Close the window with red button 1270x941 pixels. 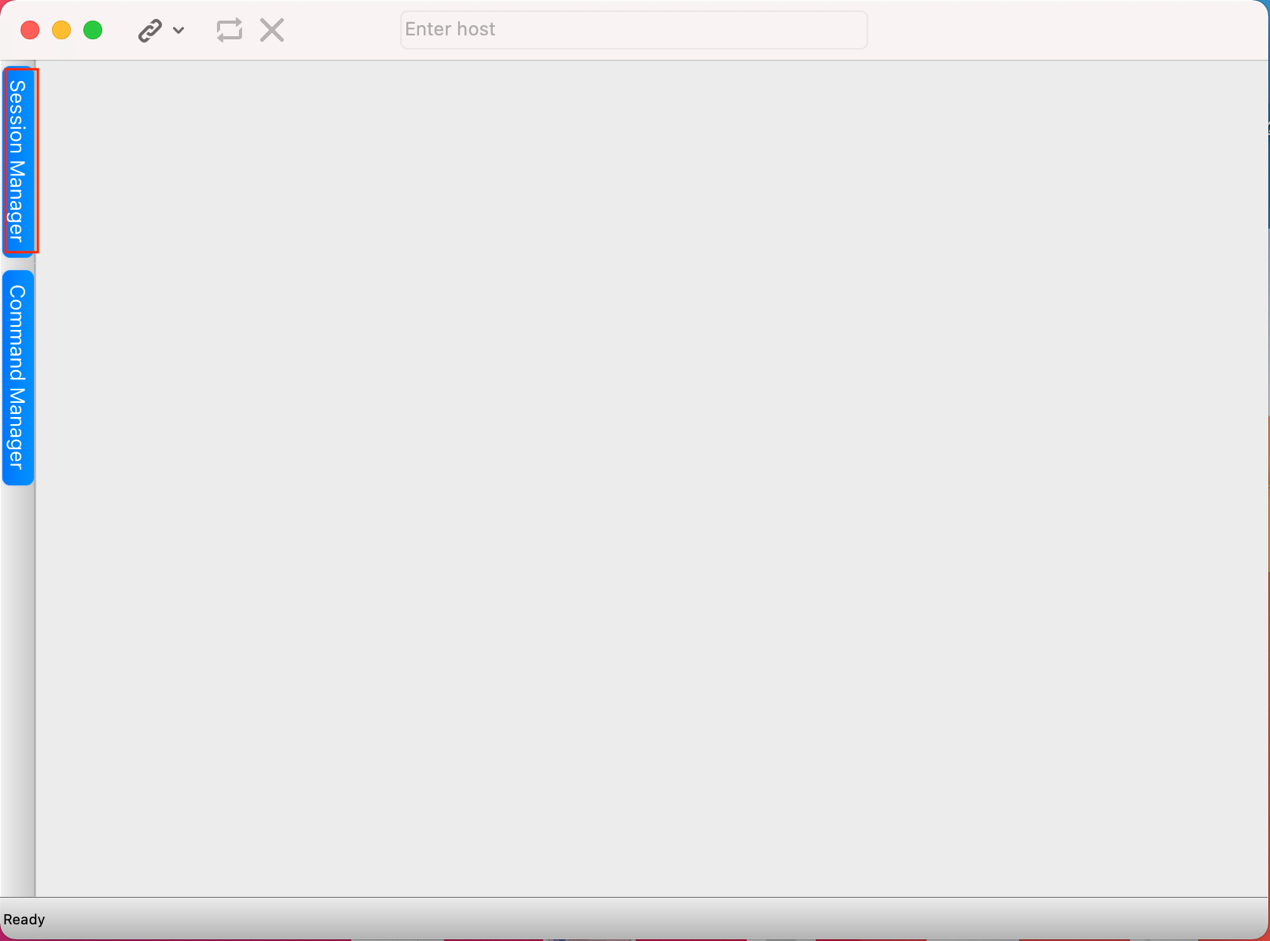pyautogui.click(x=30, y=30)
